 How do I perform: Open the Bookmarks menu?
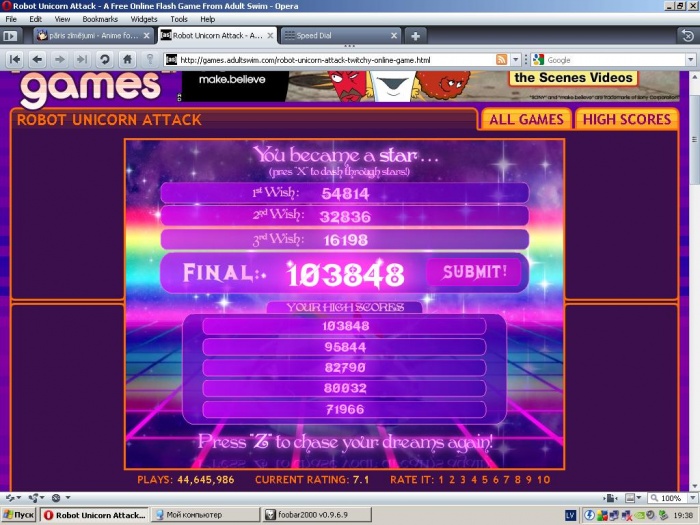[x=100, y=19]
